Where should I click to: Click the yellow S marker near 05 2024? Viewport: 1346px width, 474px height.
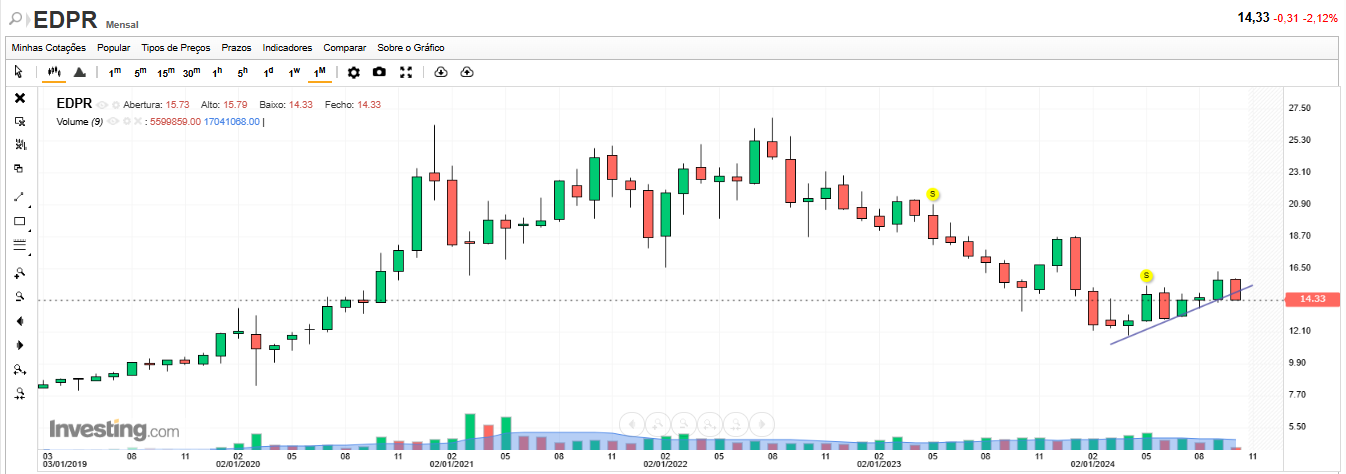(x=1147, y=275)
